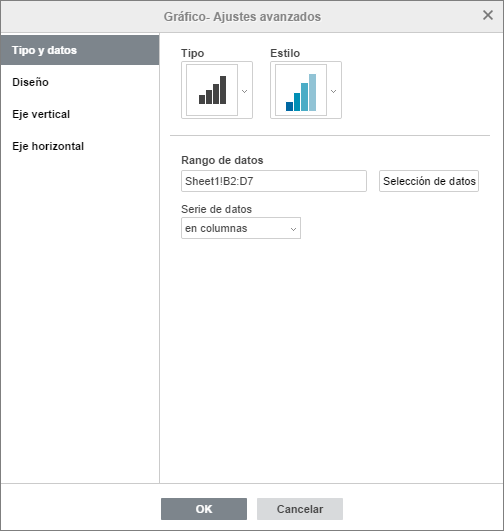Image resolution: width=504 pixels, height=531 pixels.
Task: Expand the Tipo chart type chevron
Action: tap(245, 91)
